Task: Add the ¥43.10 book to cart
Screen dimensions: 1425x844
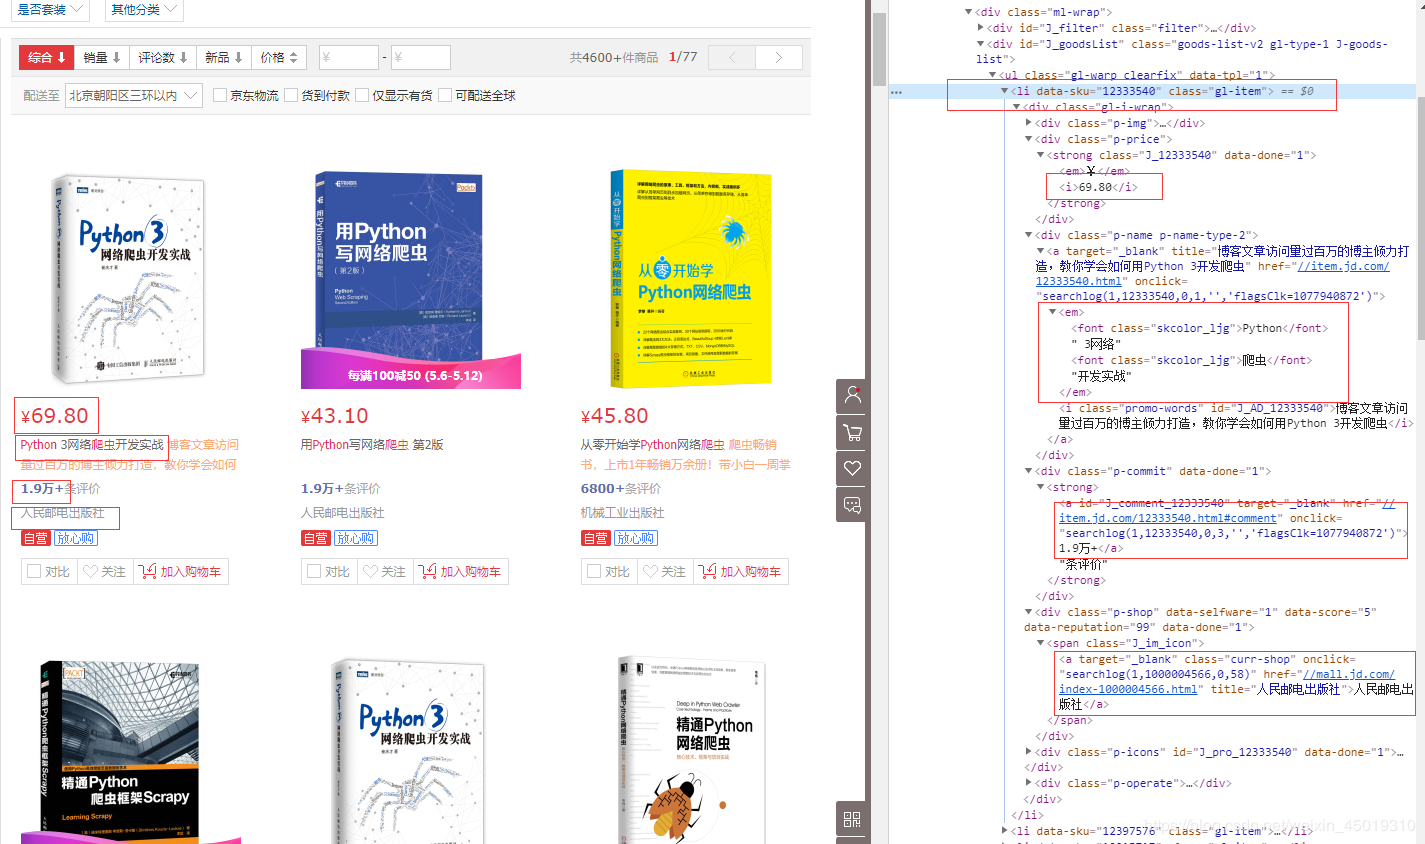Action: pyautogui.click(x=460, y=572)
